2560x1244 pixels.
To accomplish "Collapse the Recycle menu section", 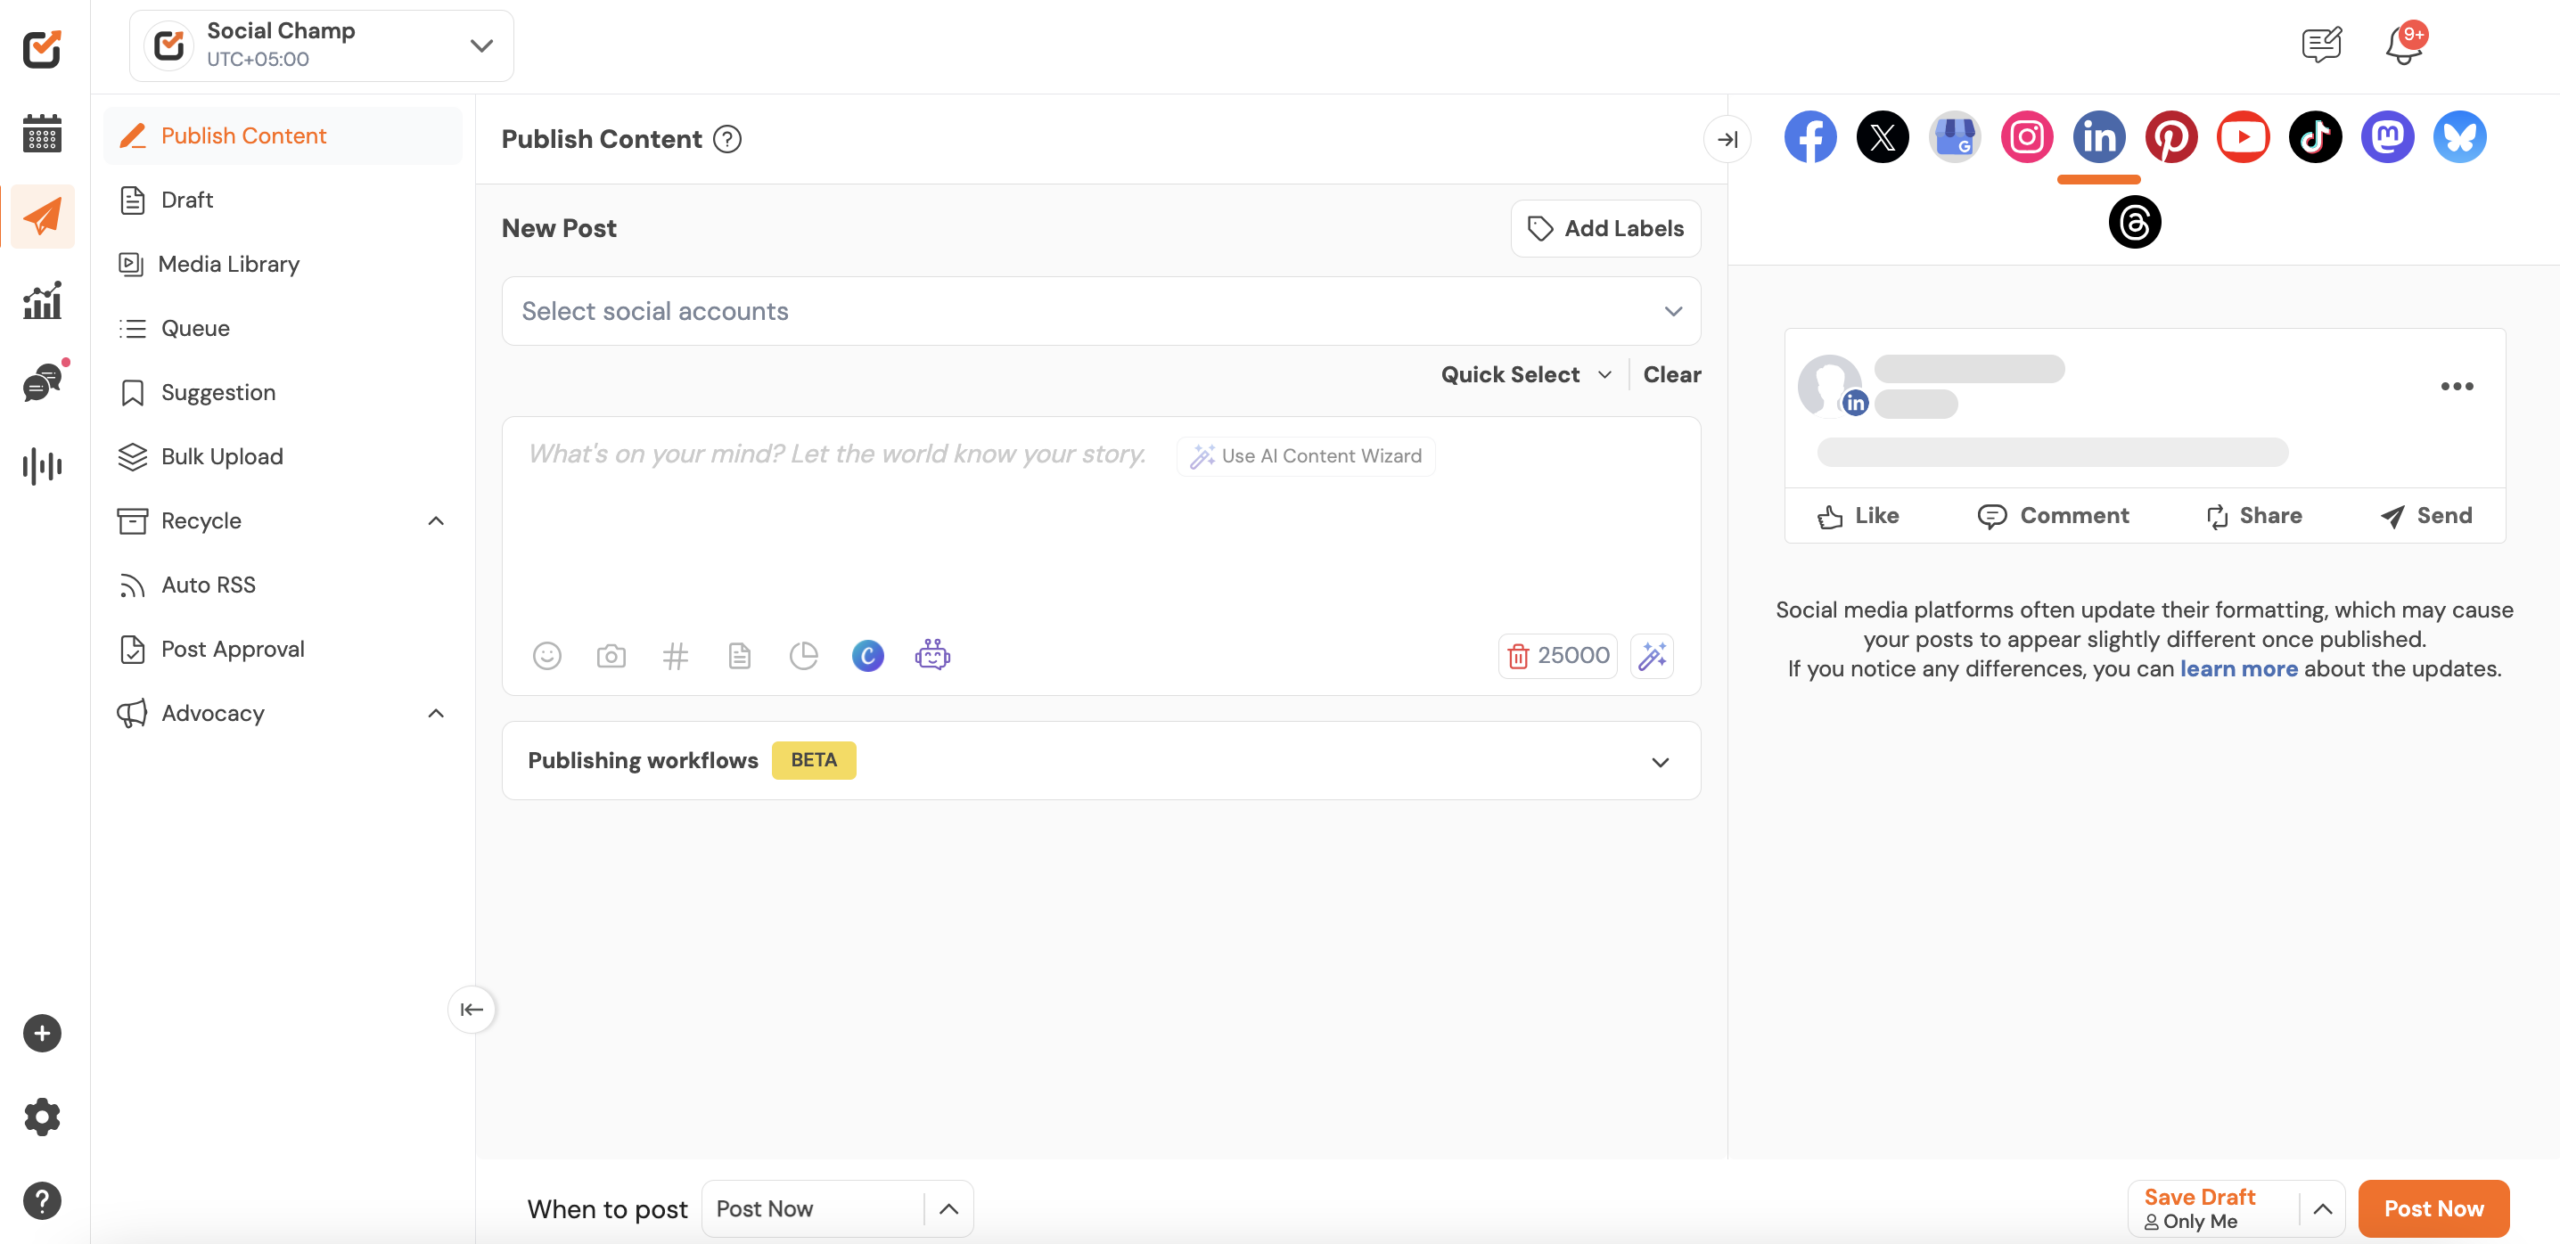I will pos(436,521).
